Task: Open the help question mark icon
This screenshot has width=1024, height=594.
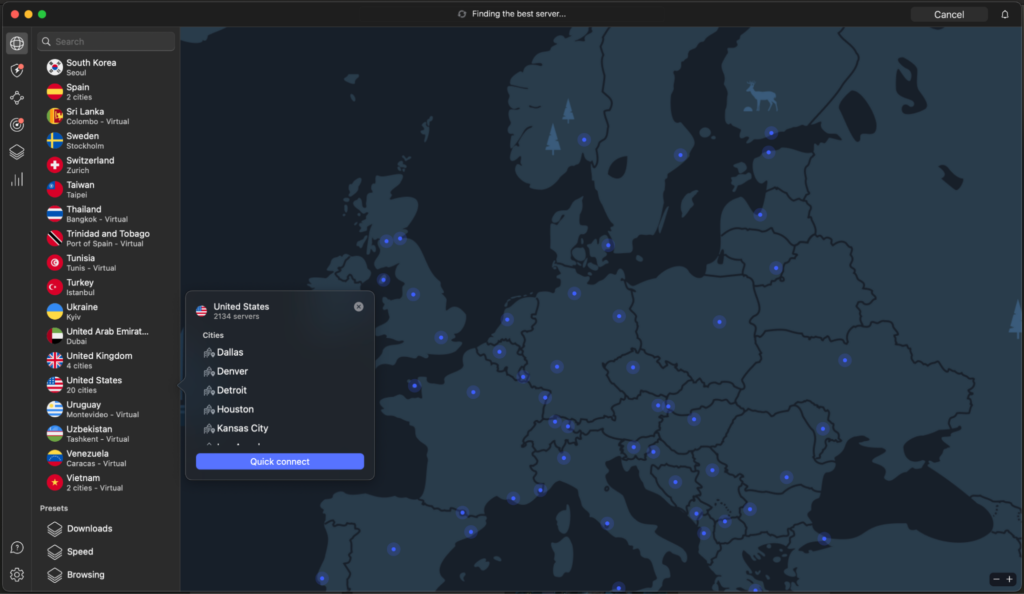Action: pos(17,548)
